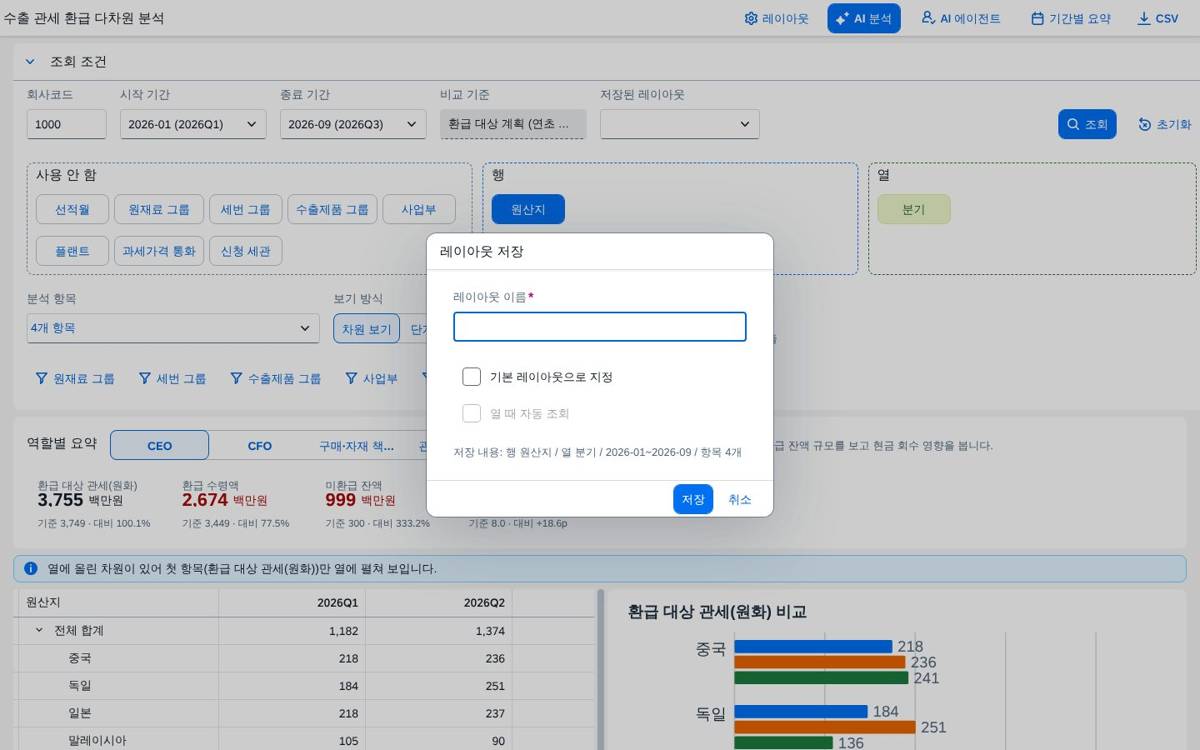Select the 독일 table row
The width and height of the screenshot is (1200, 750).
[x=306, y=686]
